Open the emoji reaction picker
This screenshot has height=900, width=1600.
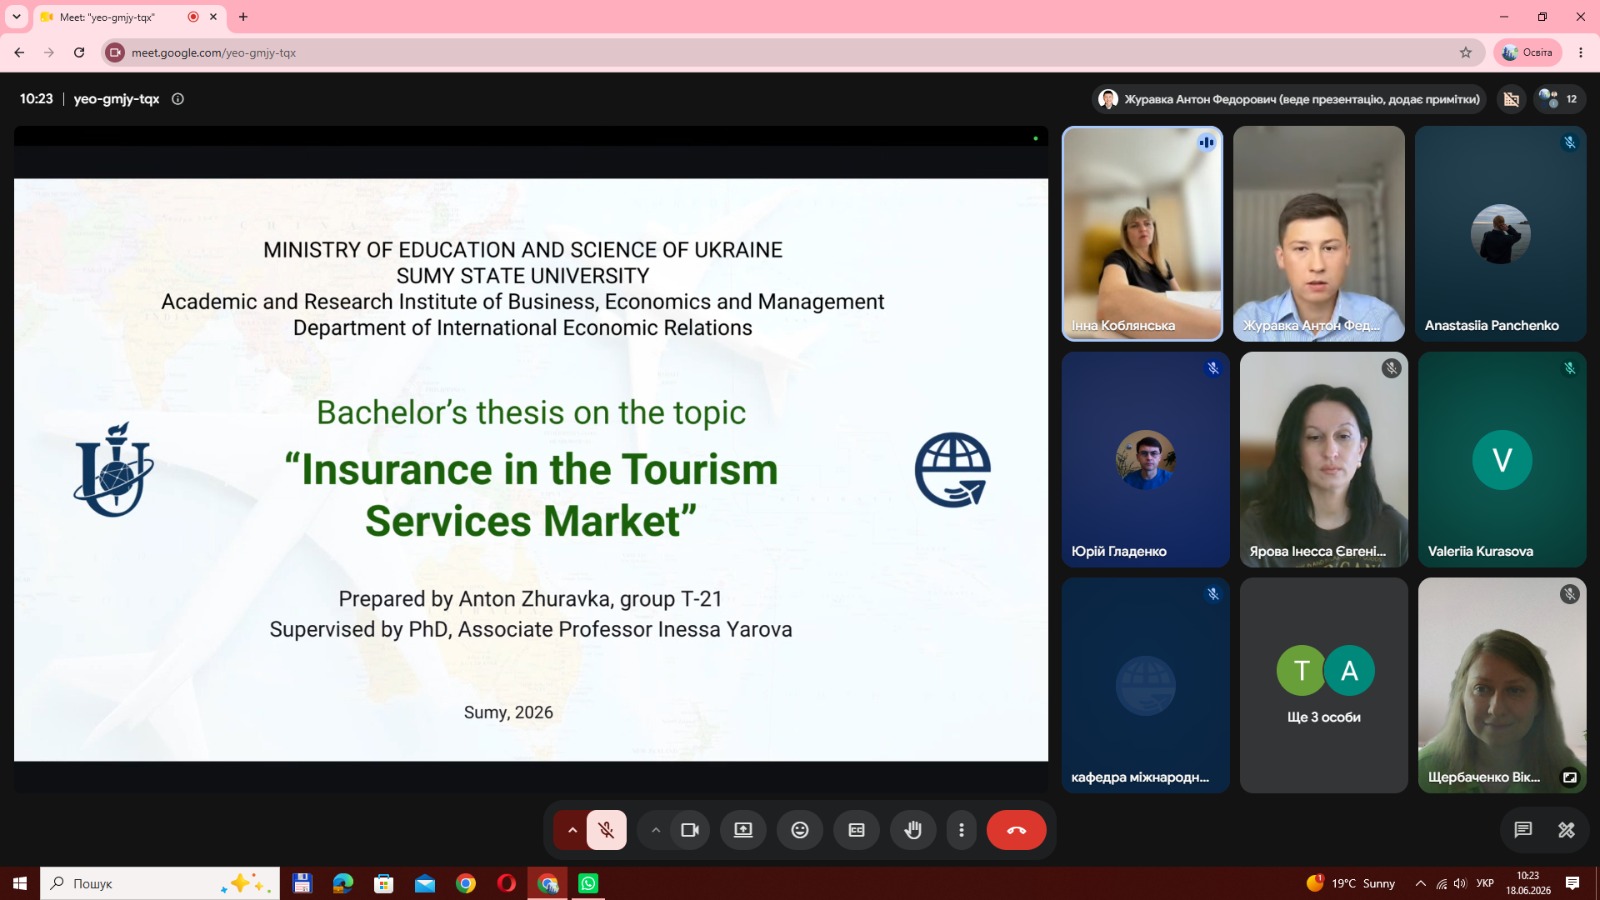(x=800, y=830)
